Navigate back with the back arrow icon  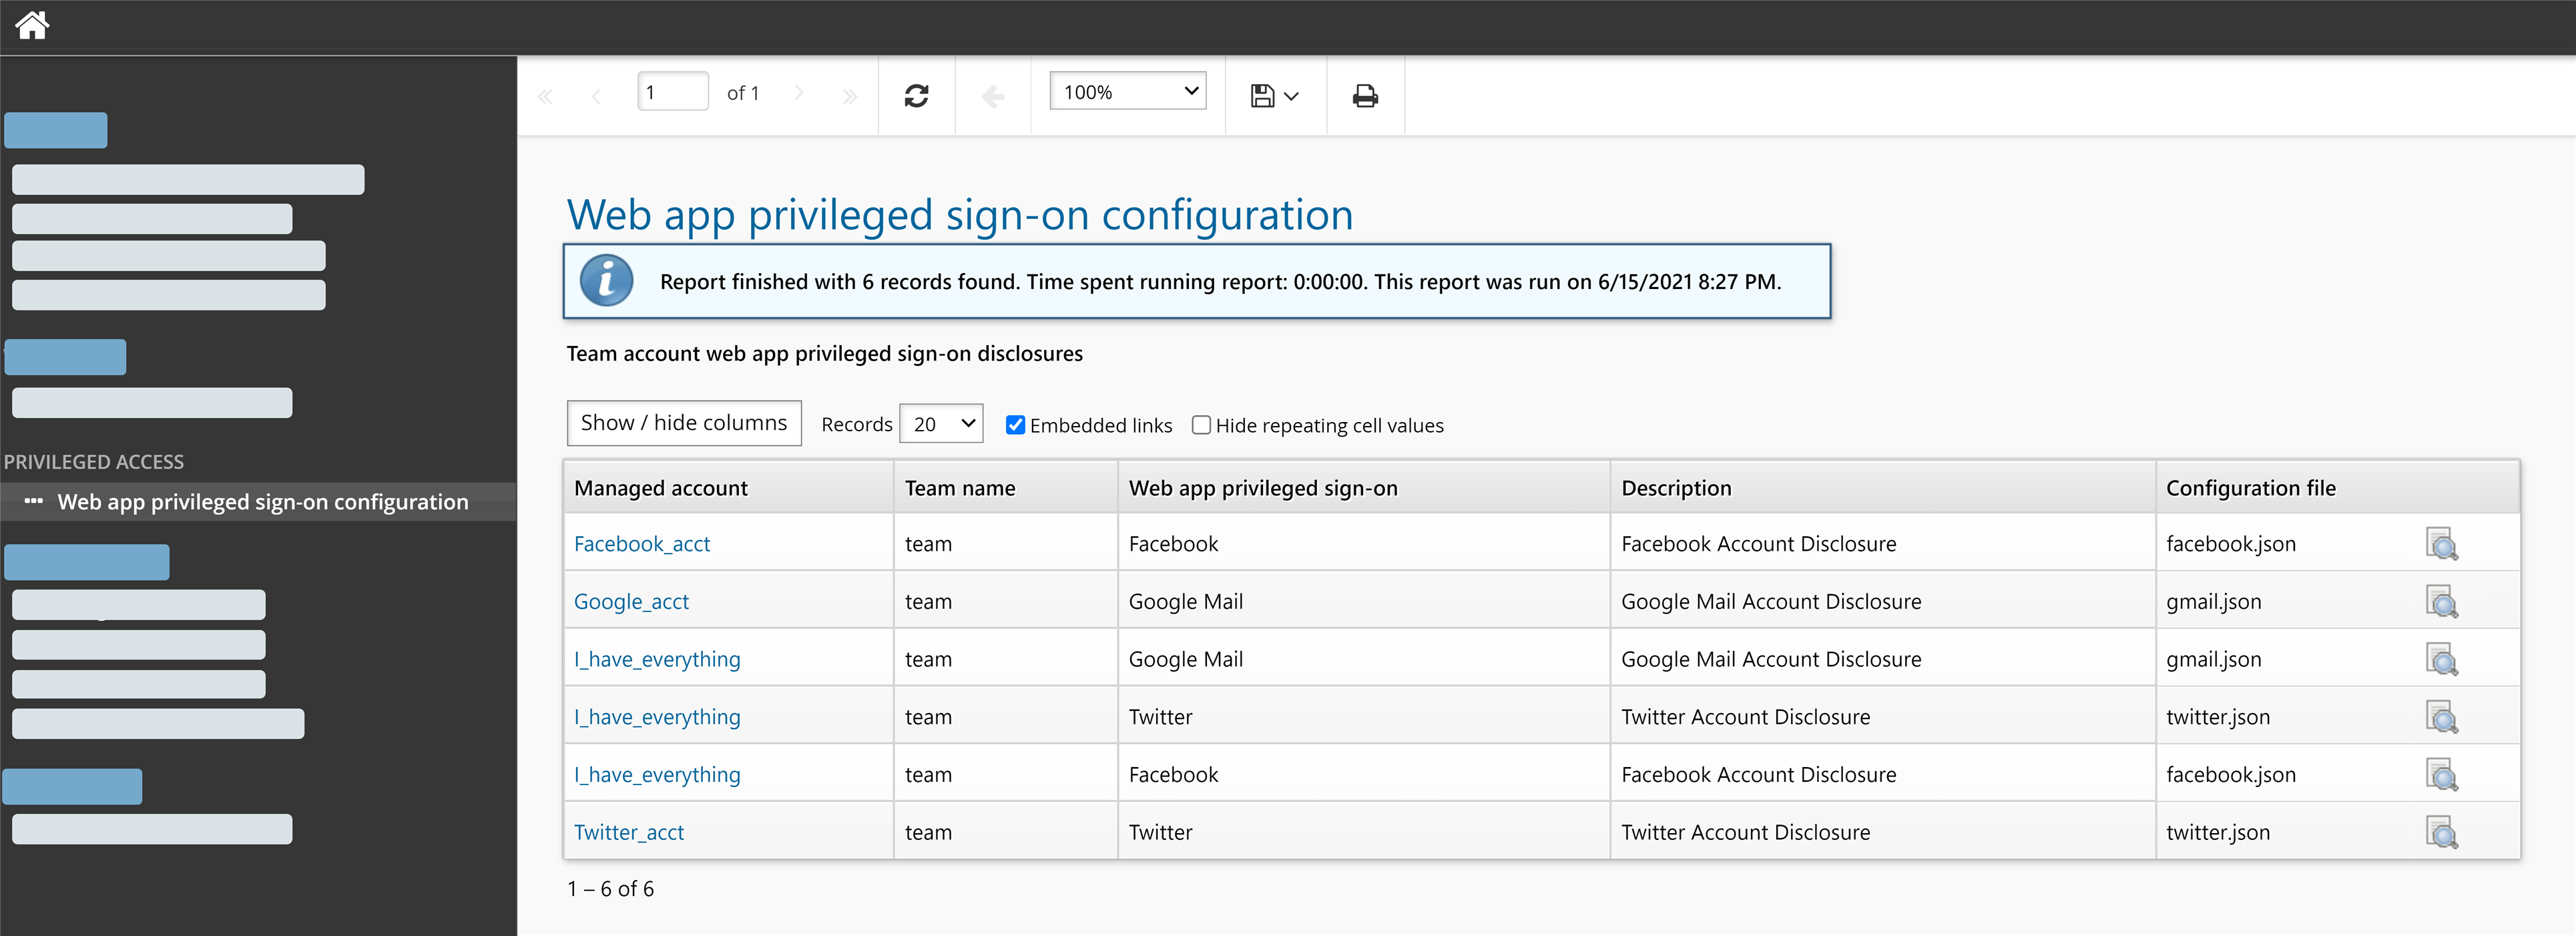point(993,95)
